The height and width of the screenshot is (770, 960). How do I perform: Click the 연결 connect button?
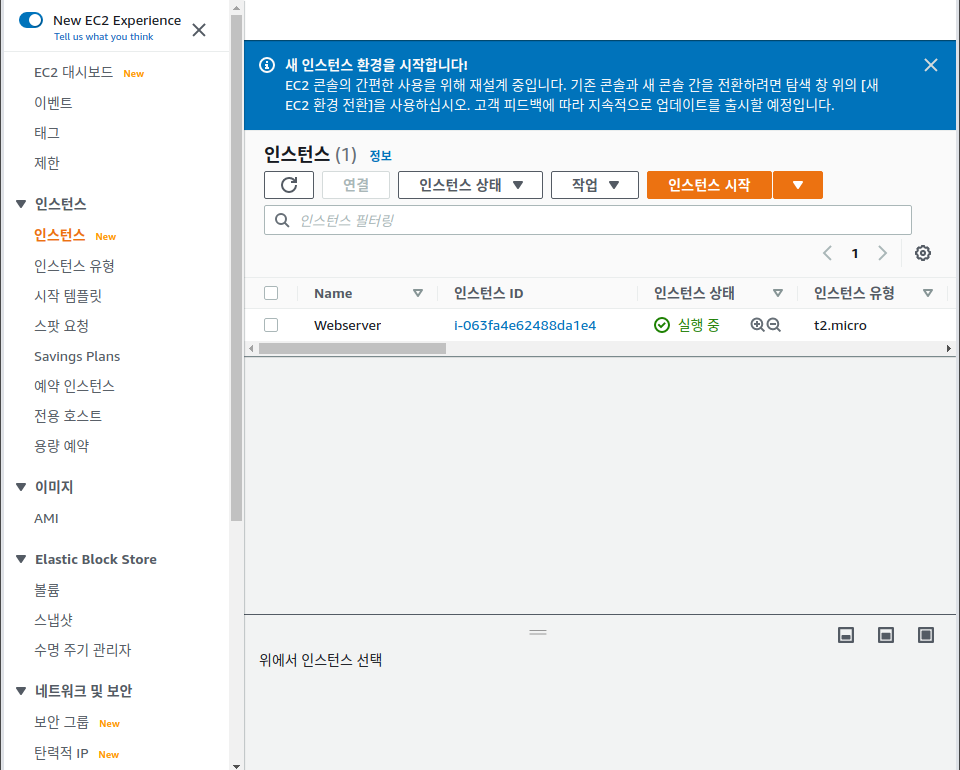[x=356, y=185]
